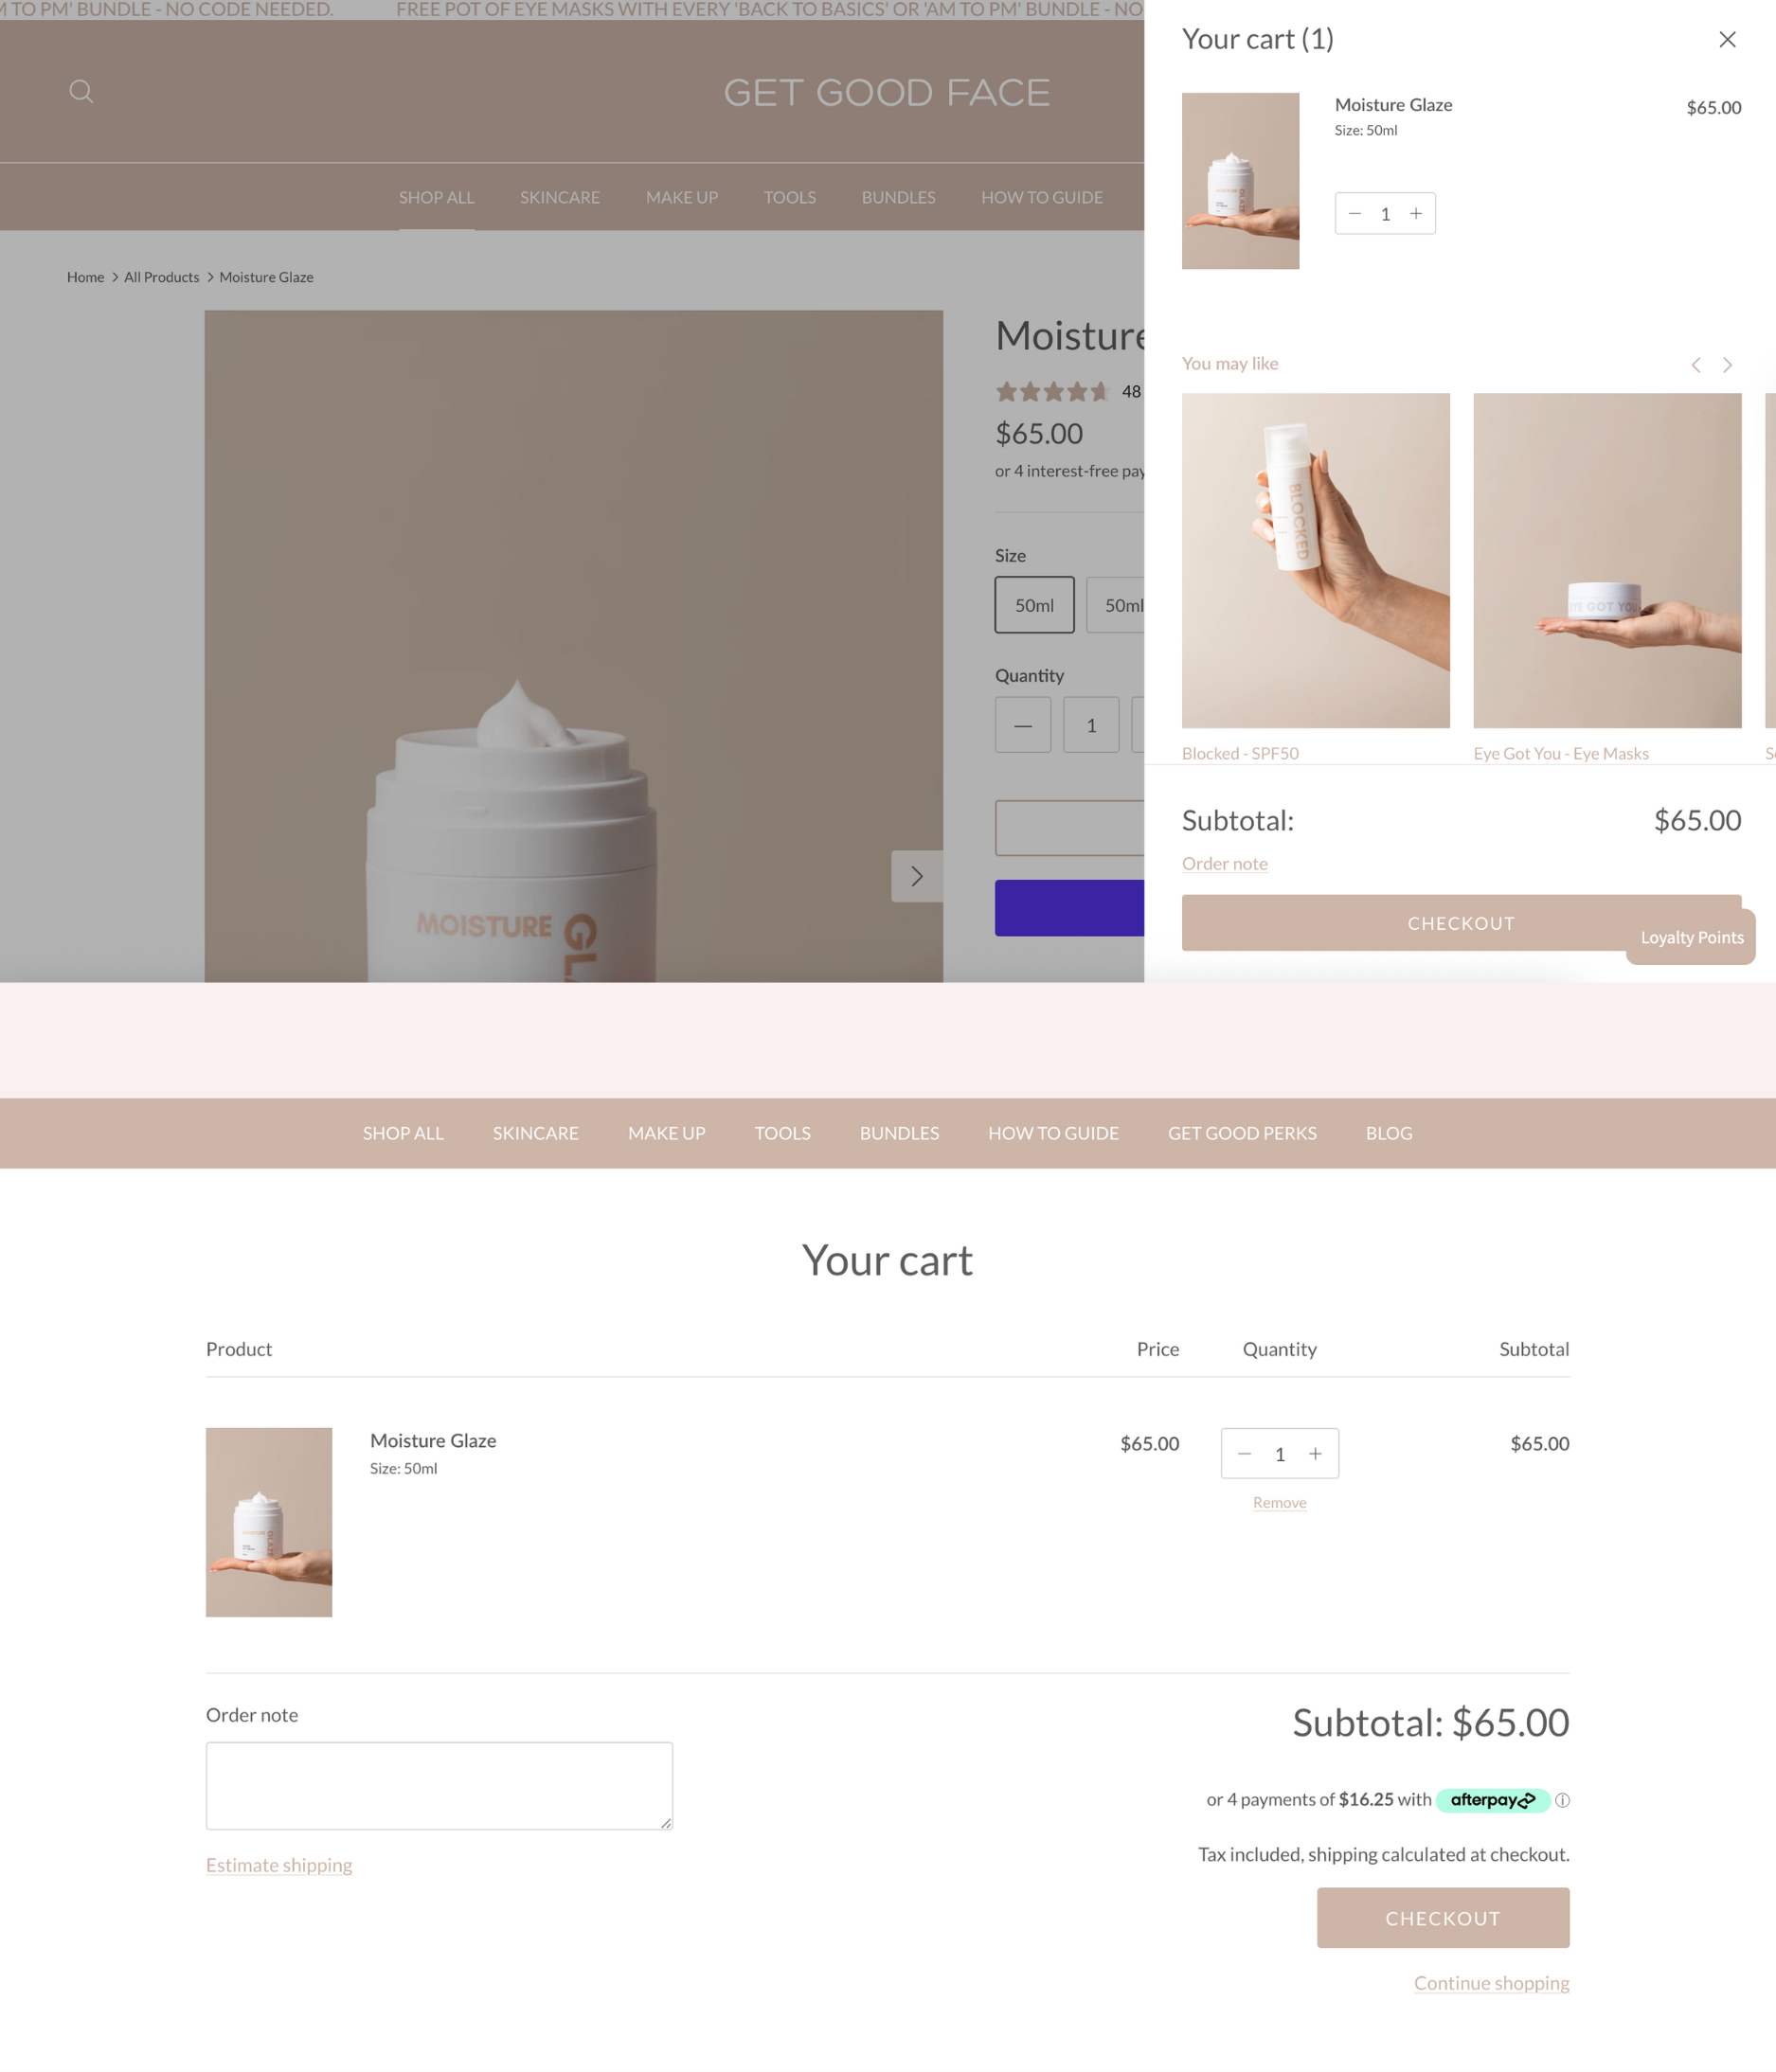
Task: Open Eye Got You - Eye Masks image
Action: coord(1608,560)
